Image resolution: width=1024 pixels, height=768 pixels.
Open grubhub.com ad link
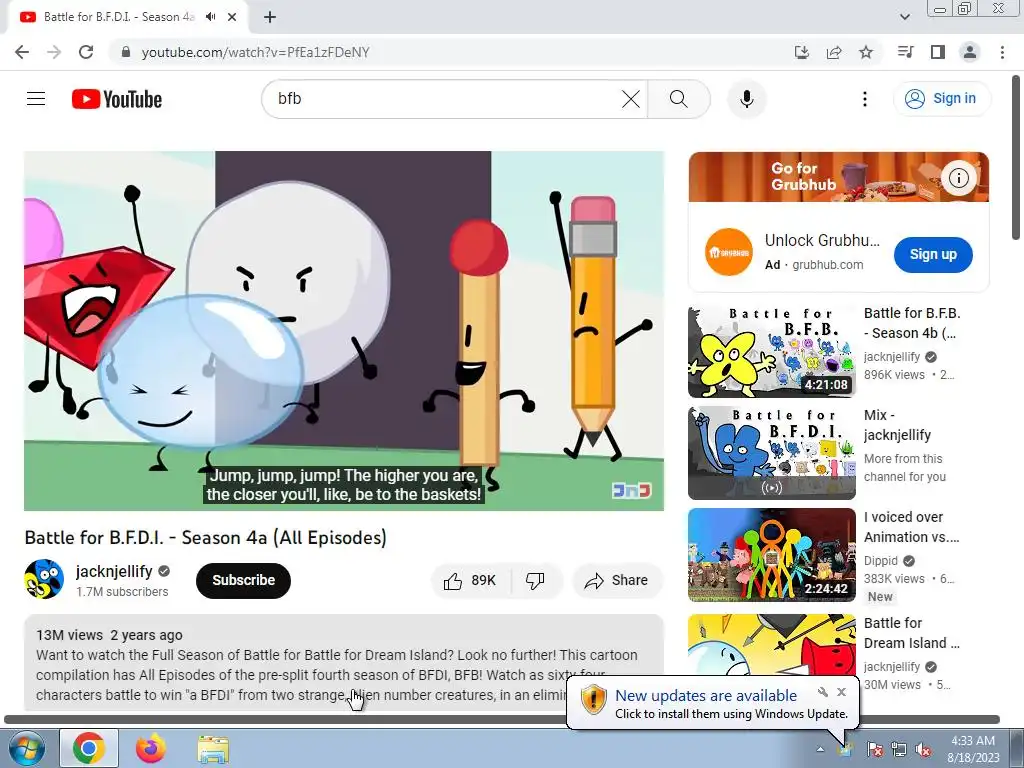[827, 264]
